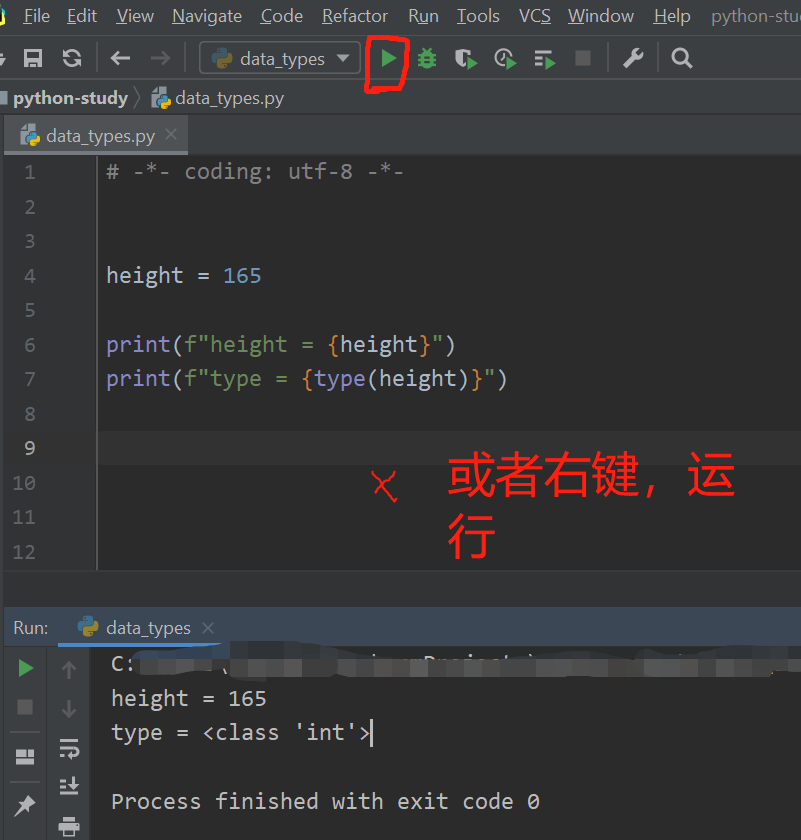Screen dimensions: 801x840
Task: Profile the script with clock icon
Action: pyautogui.click(x=504, y=58)
